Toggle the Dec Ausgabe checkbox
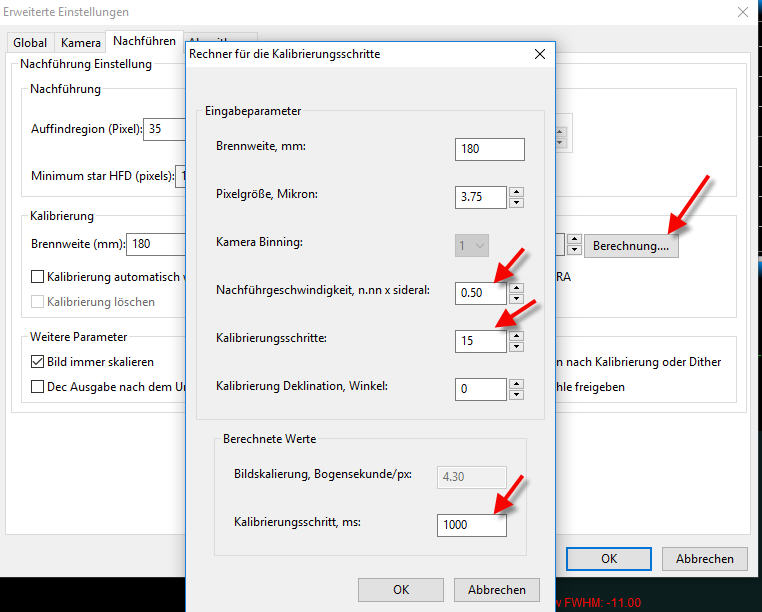The height and width of the screenshot is (612, 762). (x=38, y=387)
